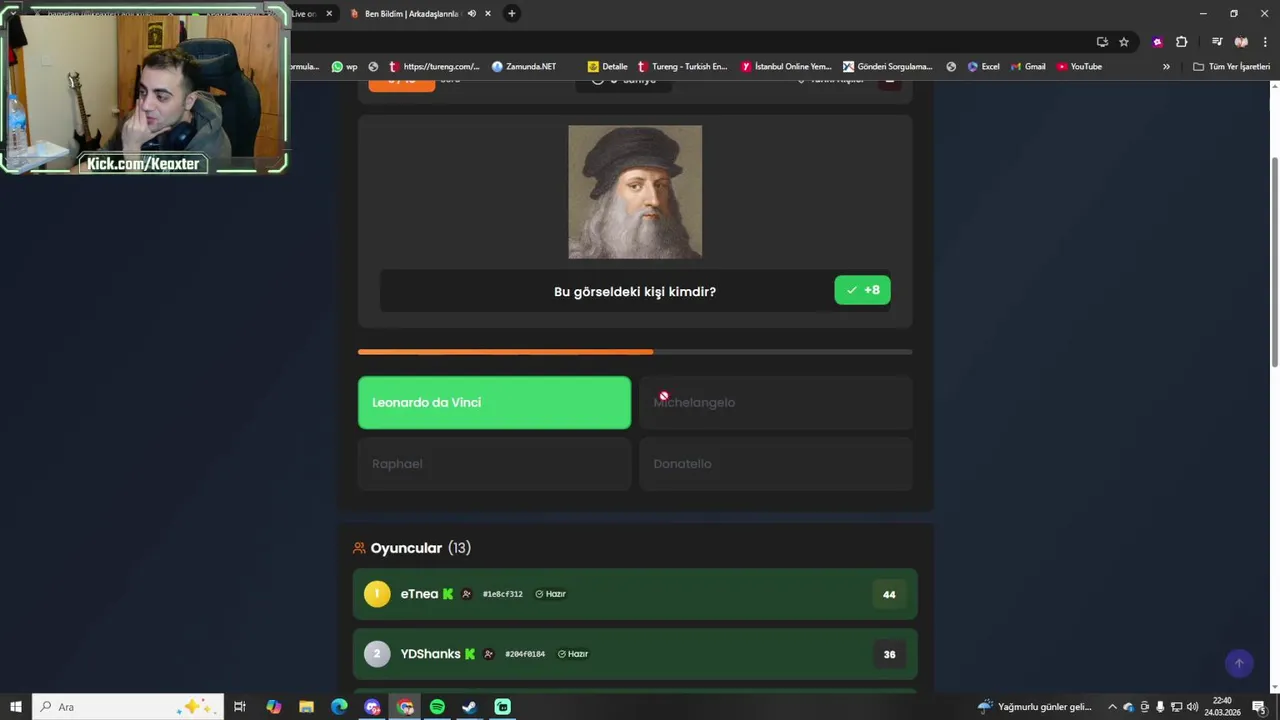The width and height of the screenshot is (1280, 720).
Task: Open the Detalle bookmark
Action: point(608,66)
